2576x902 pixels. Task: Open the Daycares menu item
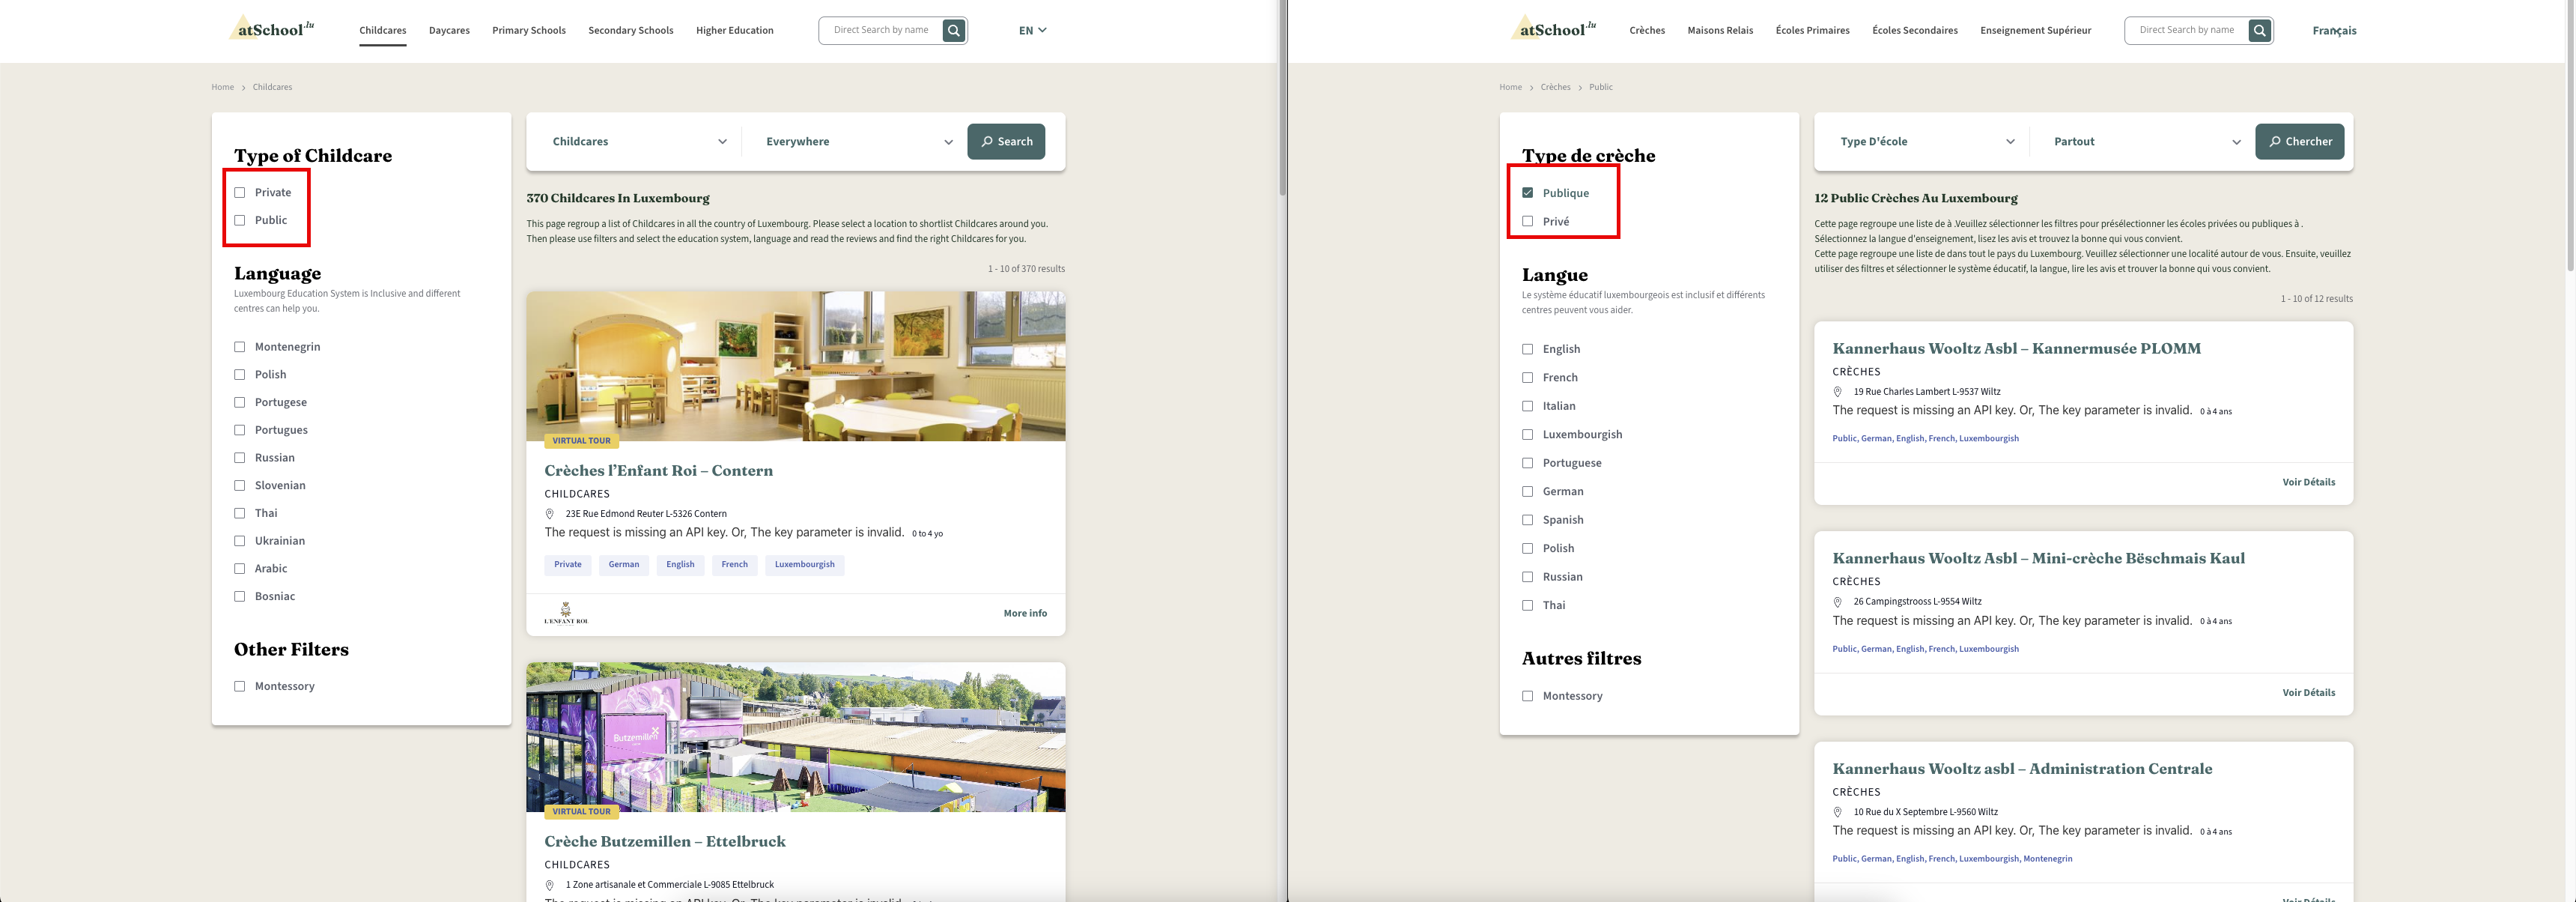(x=449, y=30)
